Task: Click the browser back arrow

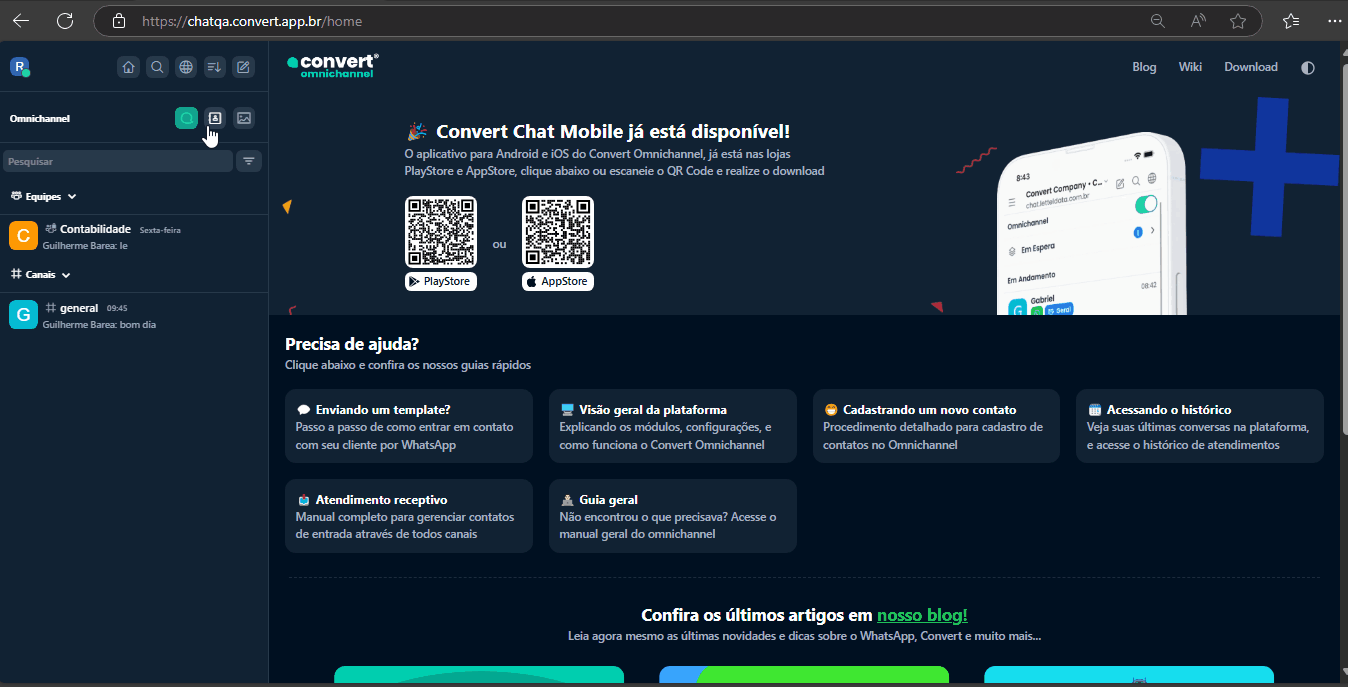Action: pyautogui.click(x=21, y=20)
